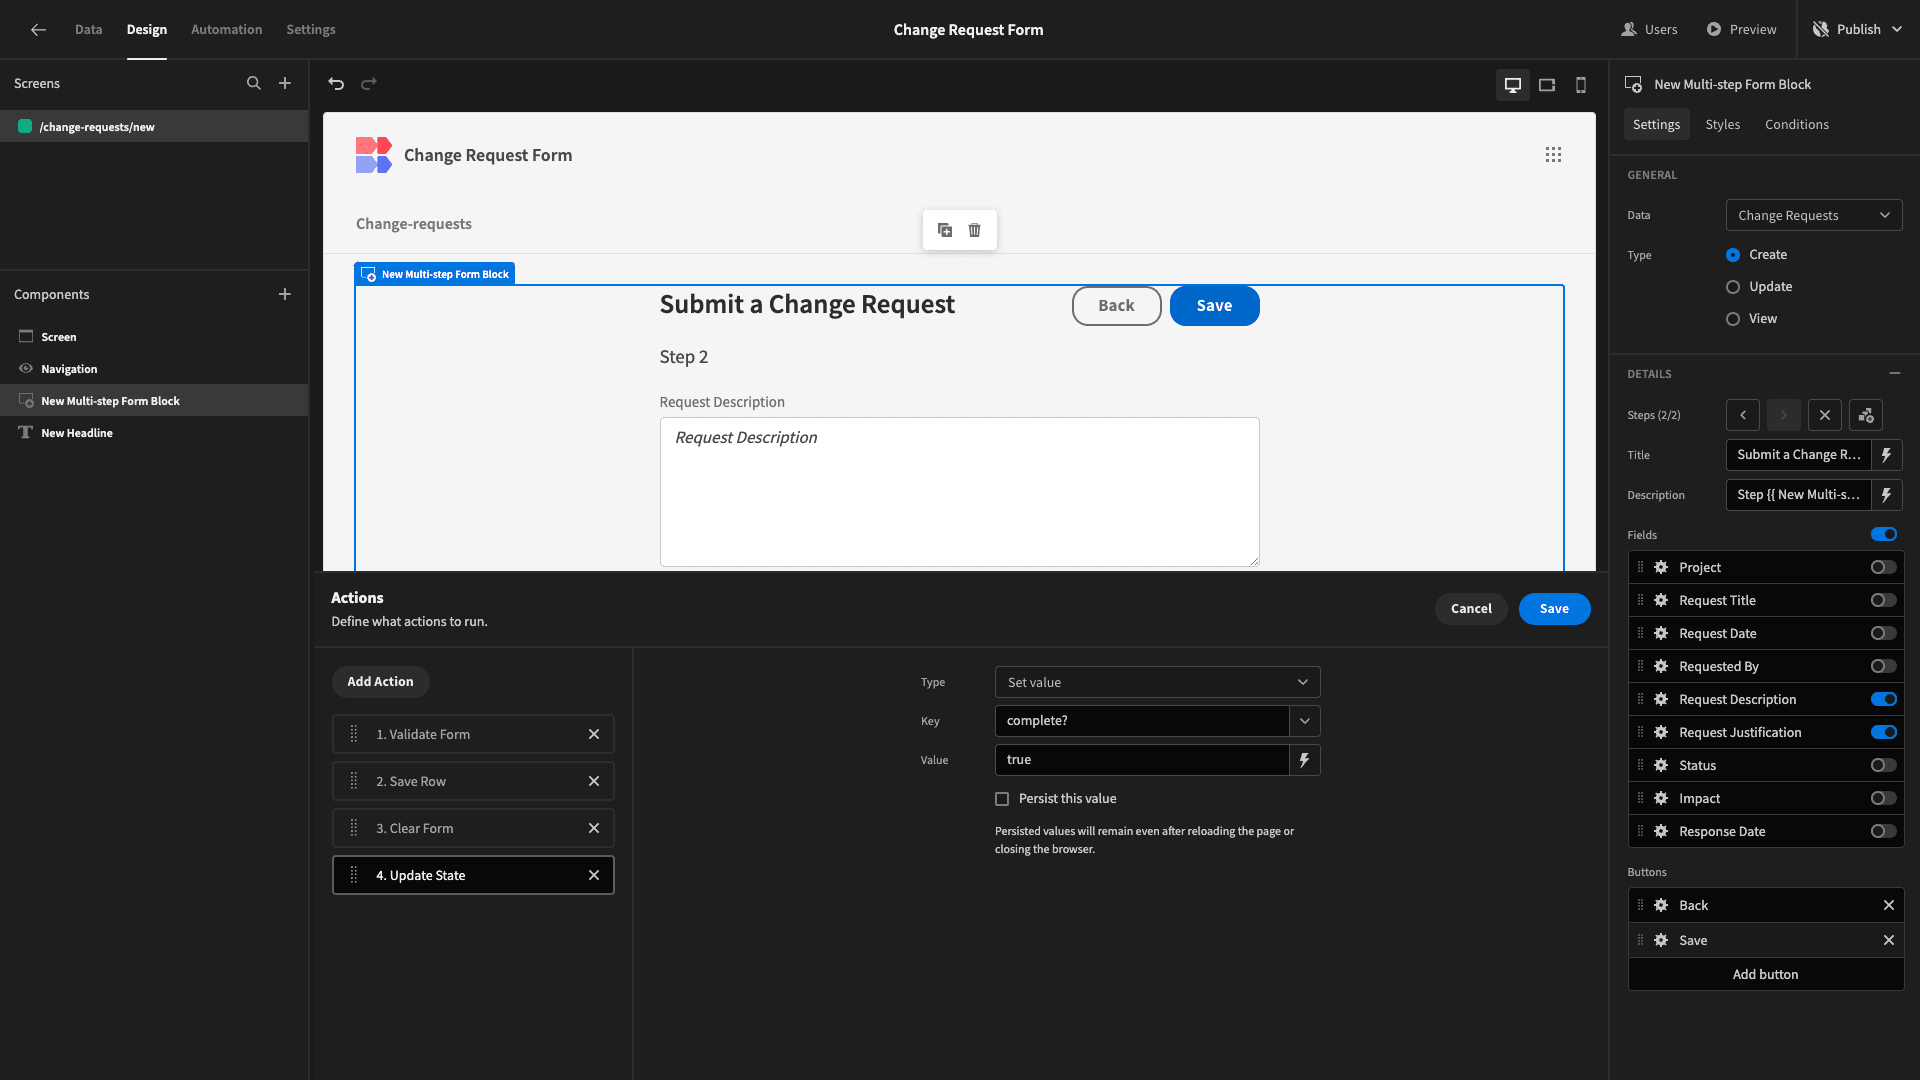Image resolution: width=1920 pixels, height=1080 pixels.
Task: Switch to desktop preview size
Action: tap(1513, 85)
